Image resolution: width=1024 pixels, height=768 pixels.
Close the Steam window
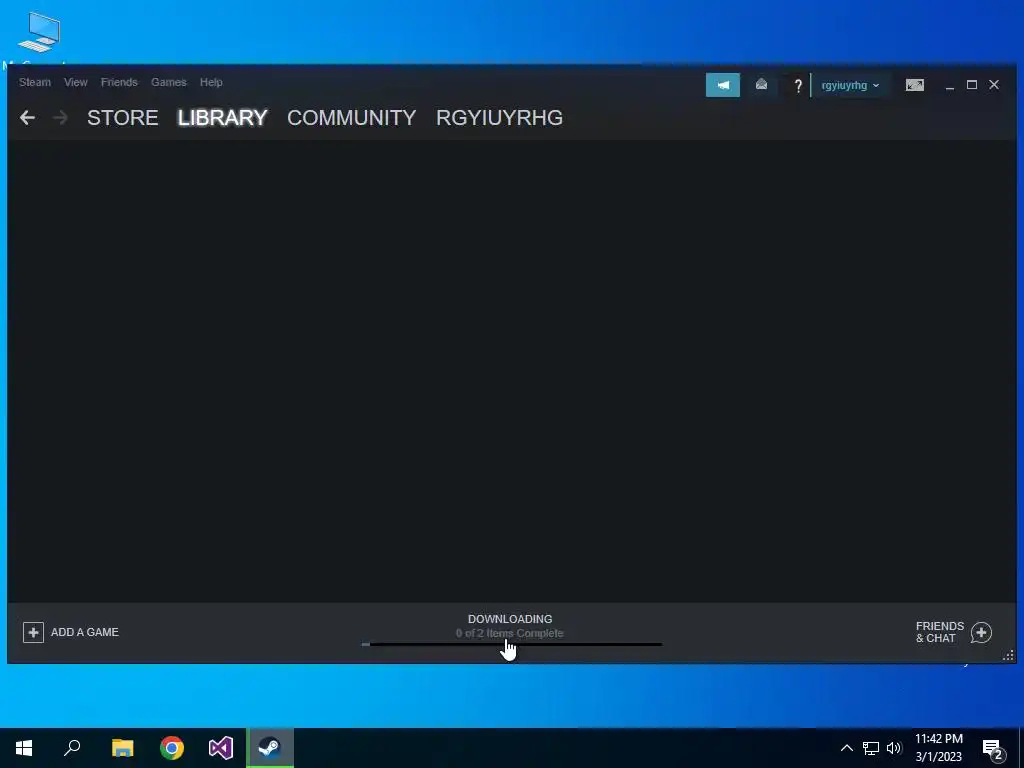pos(994,85)
